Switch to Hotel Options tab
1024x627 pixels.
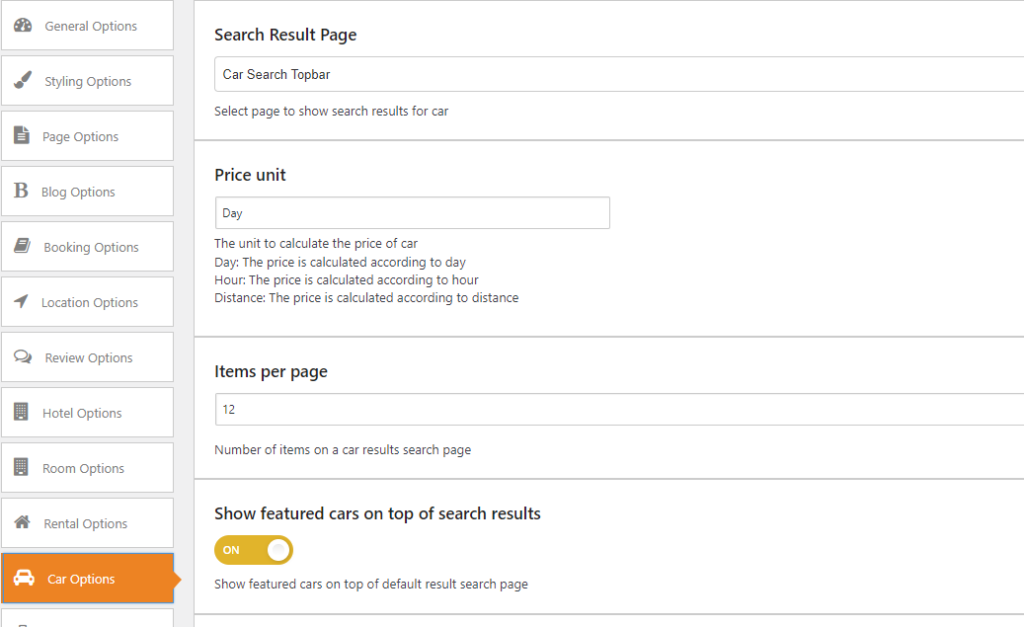click(82, 413)
